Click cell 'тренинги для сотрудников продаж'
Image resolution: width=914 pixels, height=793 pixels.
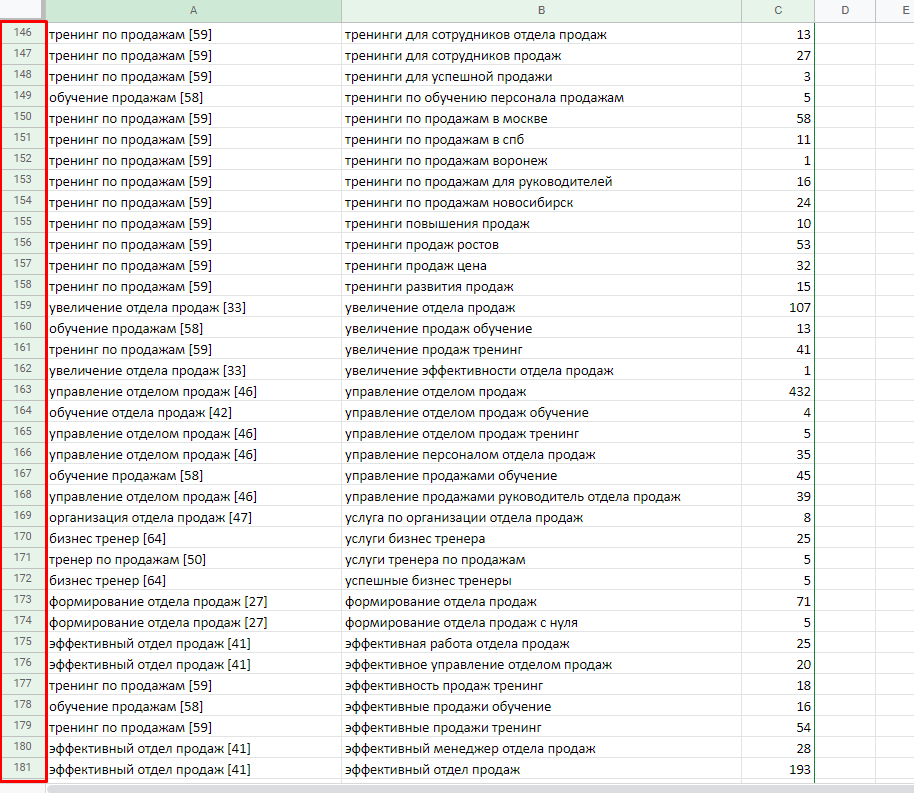coord(541,56)
